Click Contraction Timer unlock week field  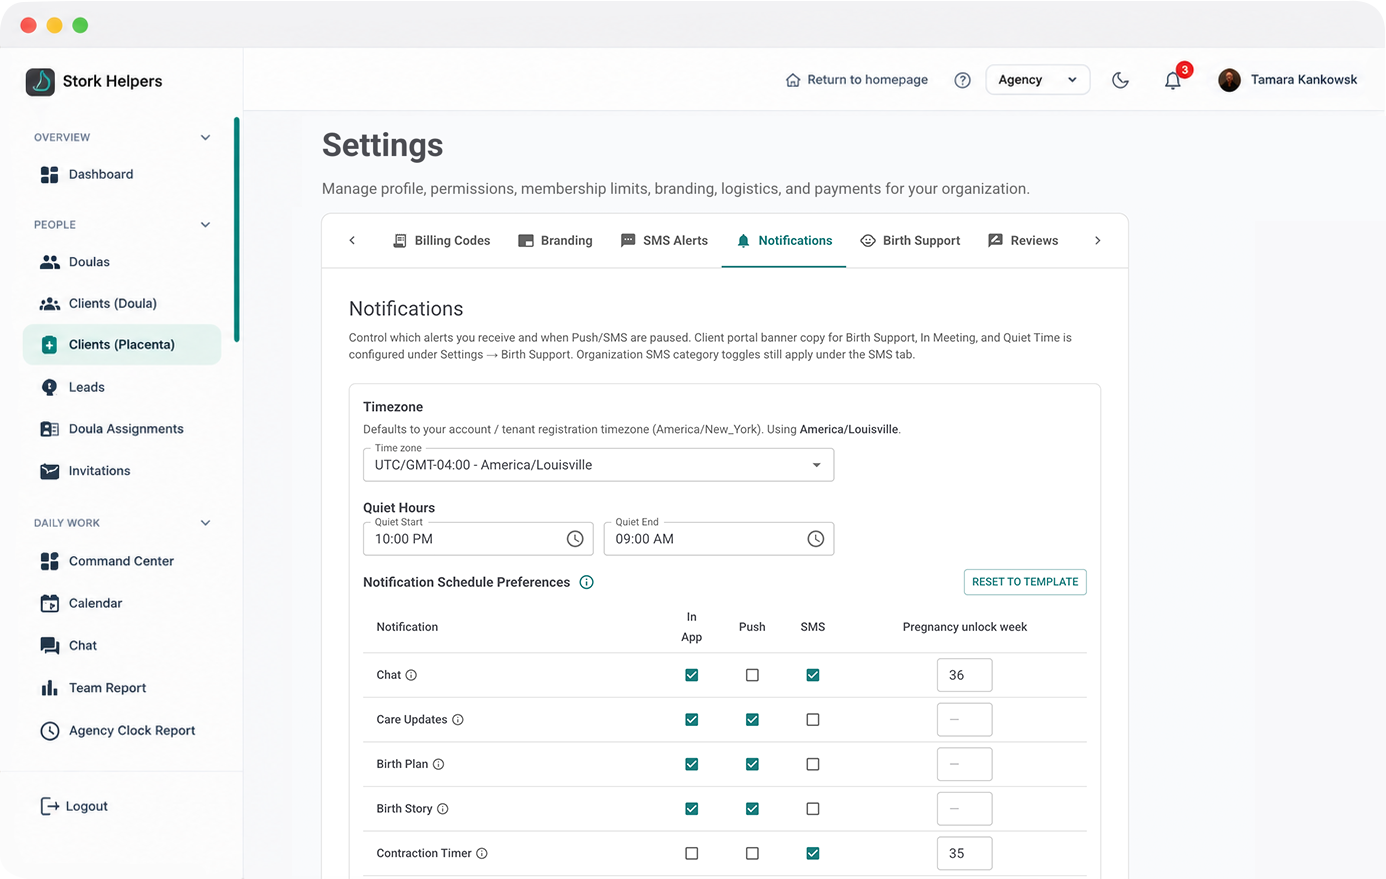pos(965,853)
